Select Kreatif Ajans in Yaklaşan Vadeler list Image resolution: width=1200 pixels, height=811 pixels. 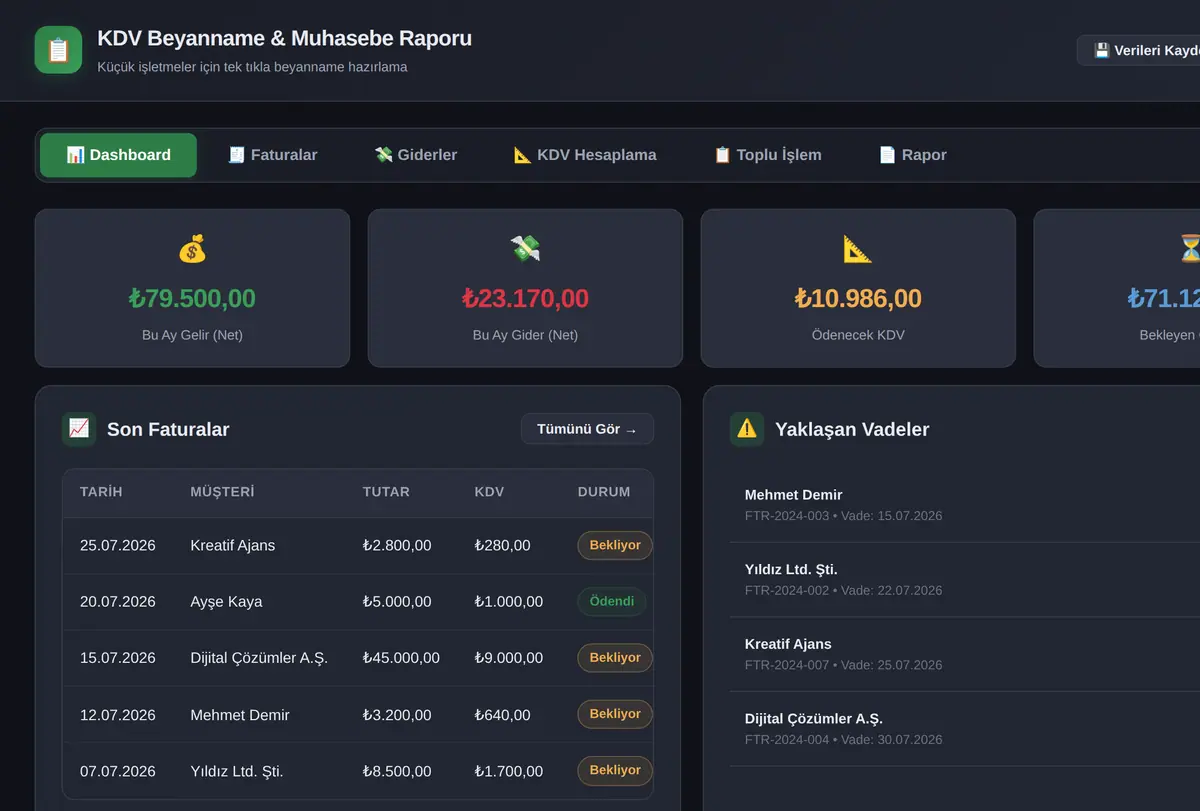[x=965, y=654]
